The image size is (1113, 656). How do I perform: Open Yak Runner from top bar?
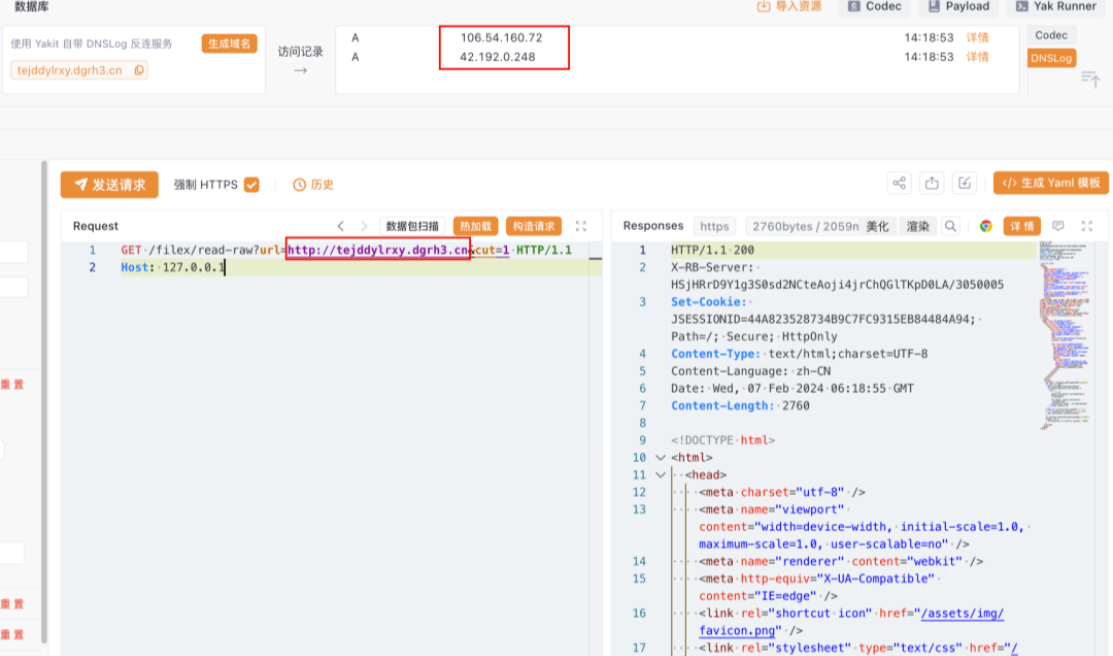coord(1056,6)
